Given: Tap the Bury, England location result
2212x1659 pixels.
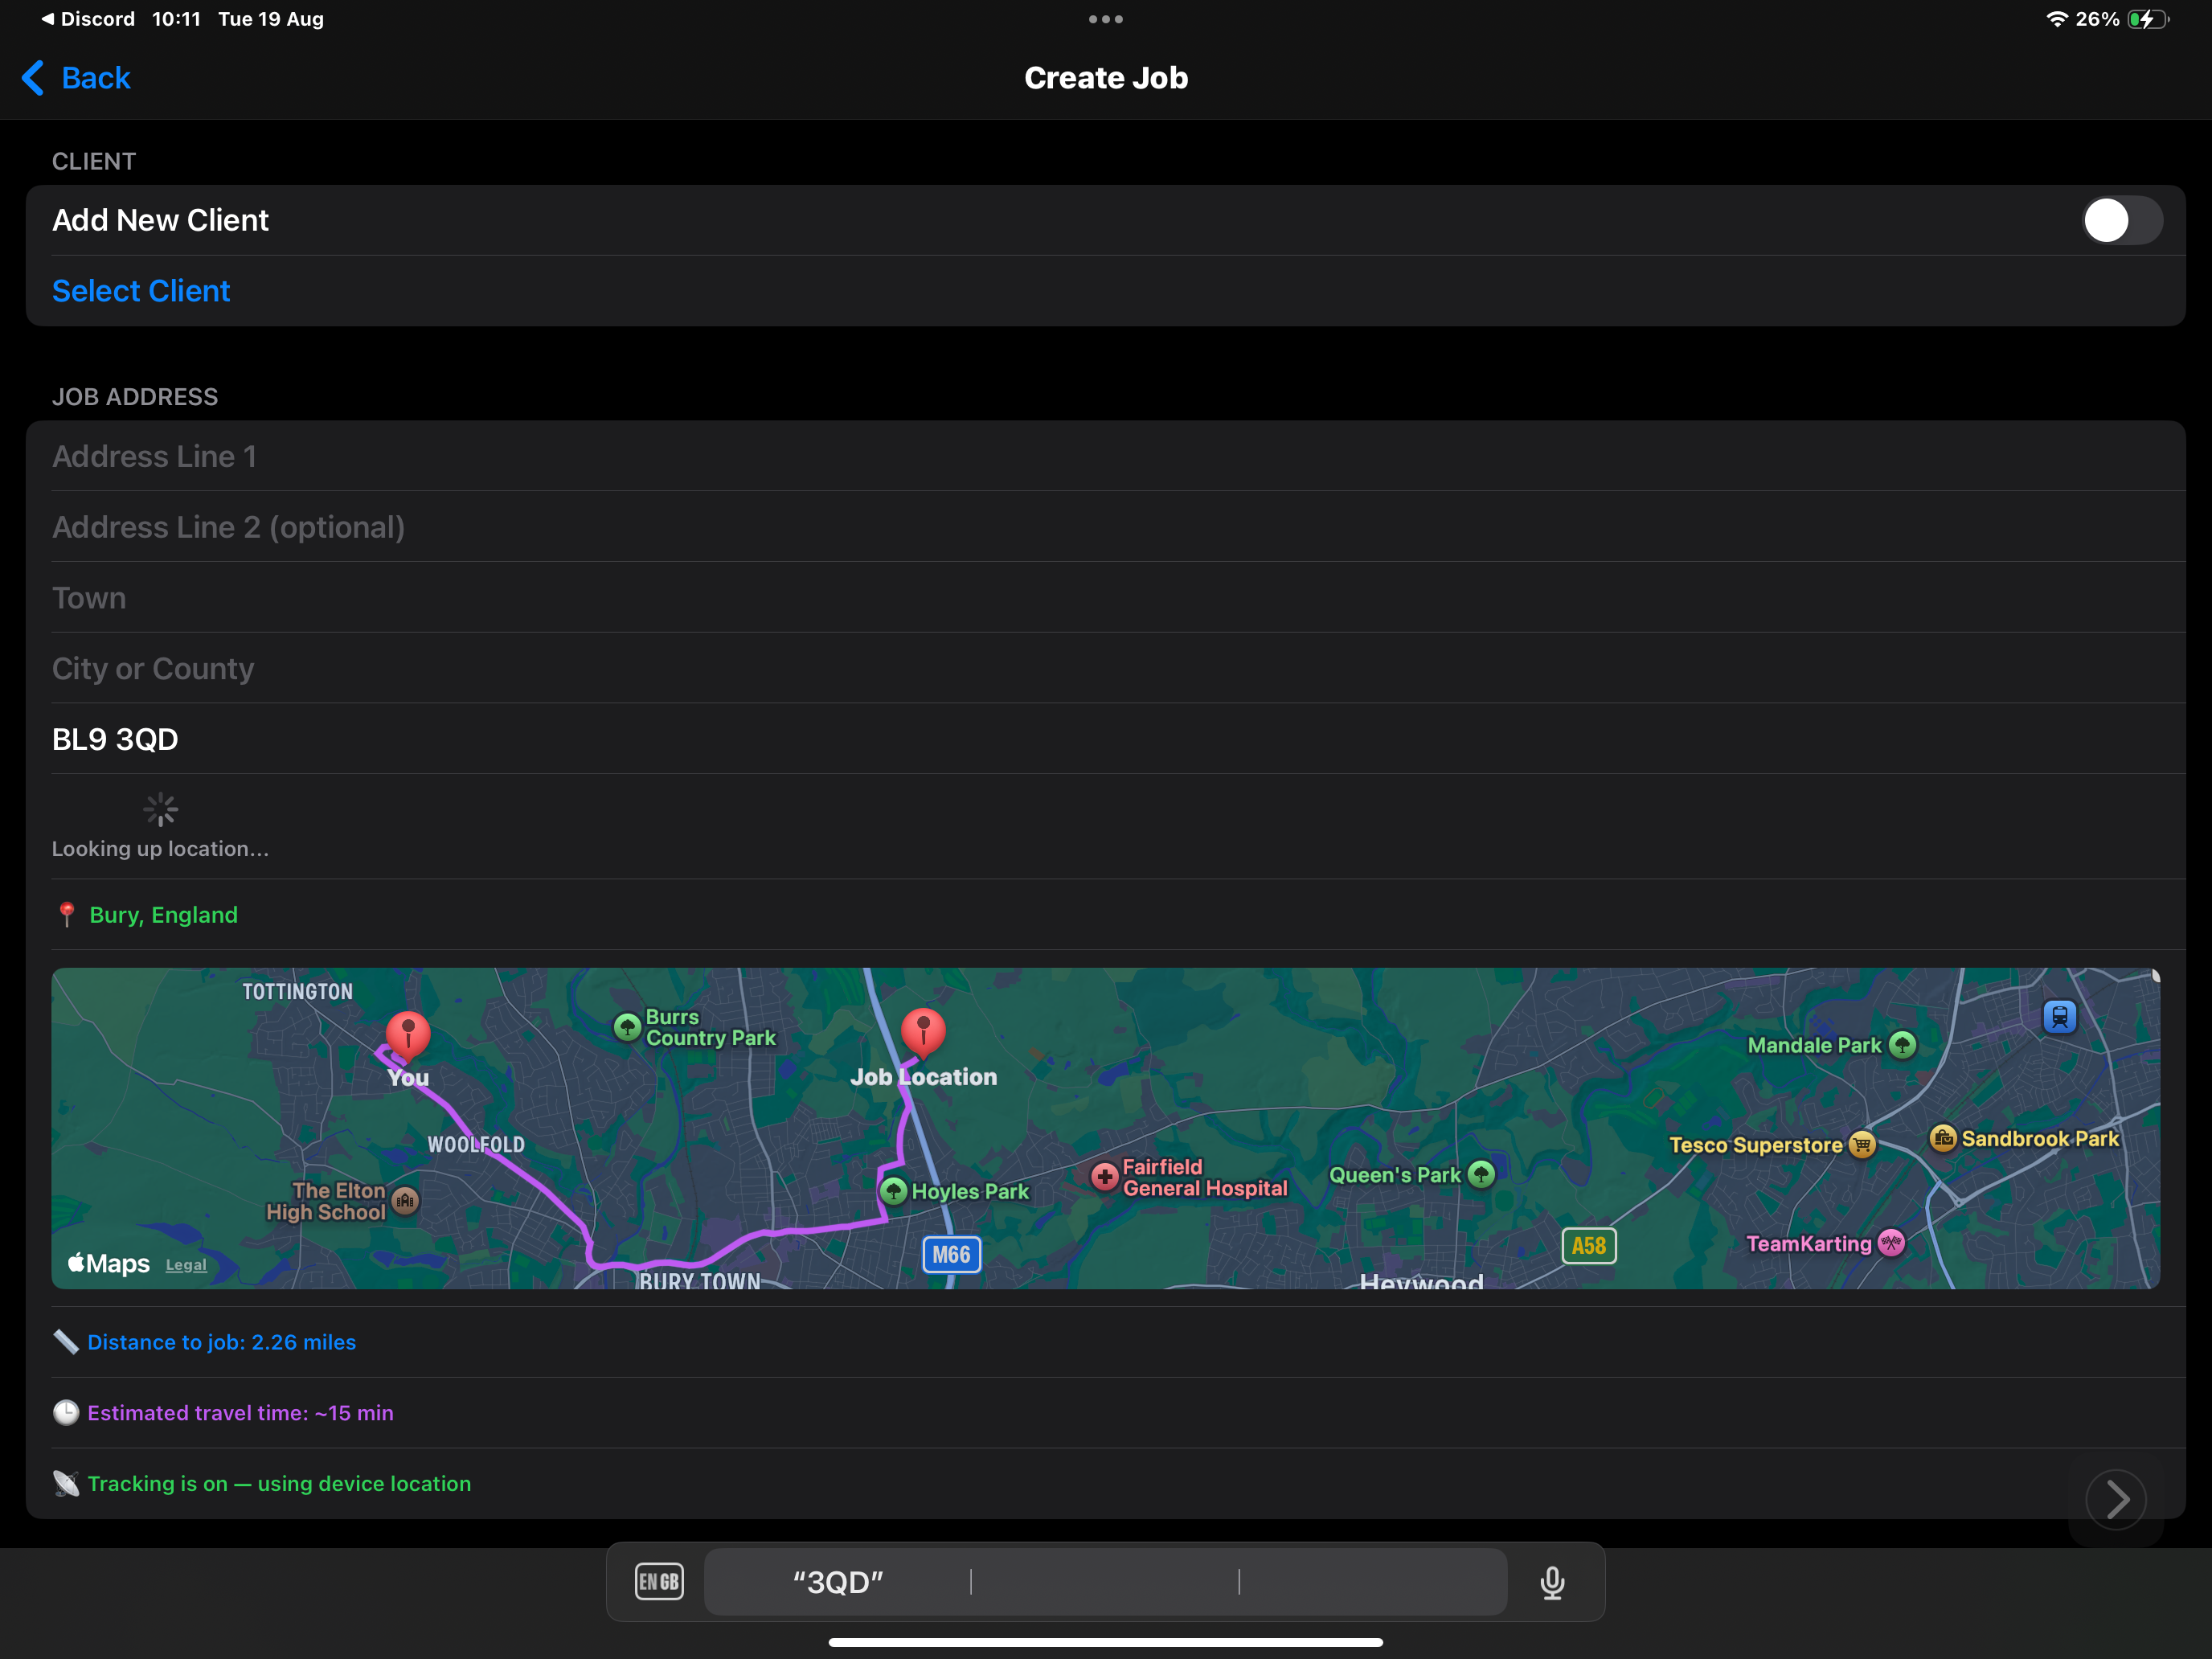Looking at the screenshot, I should point(164,915).
